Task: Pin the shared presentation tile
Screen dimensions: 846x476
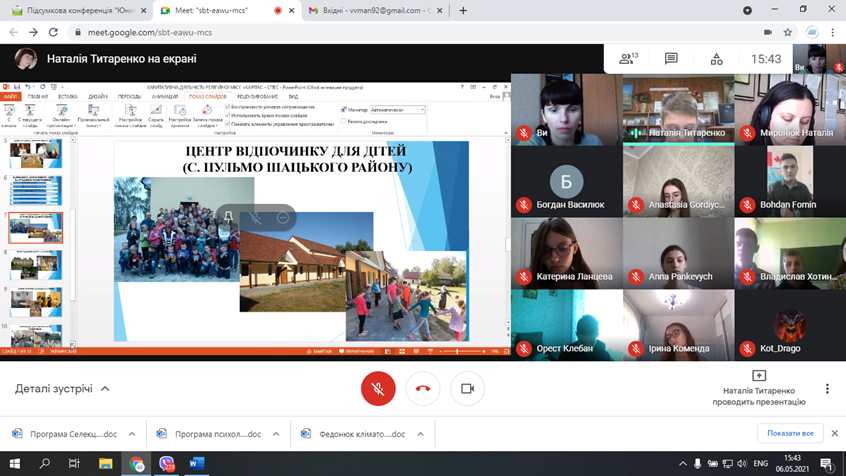Action: (x=228, y=217)
